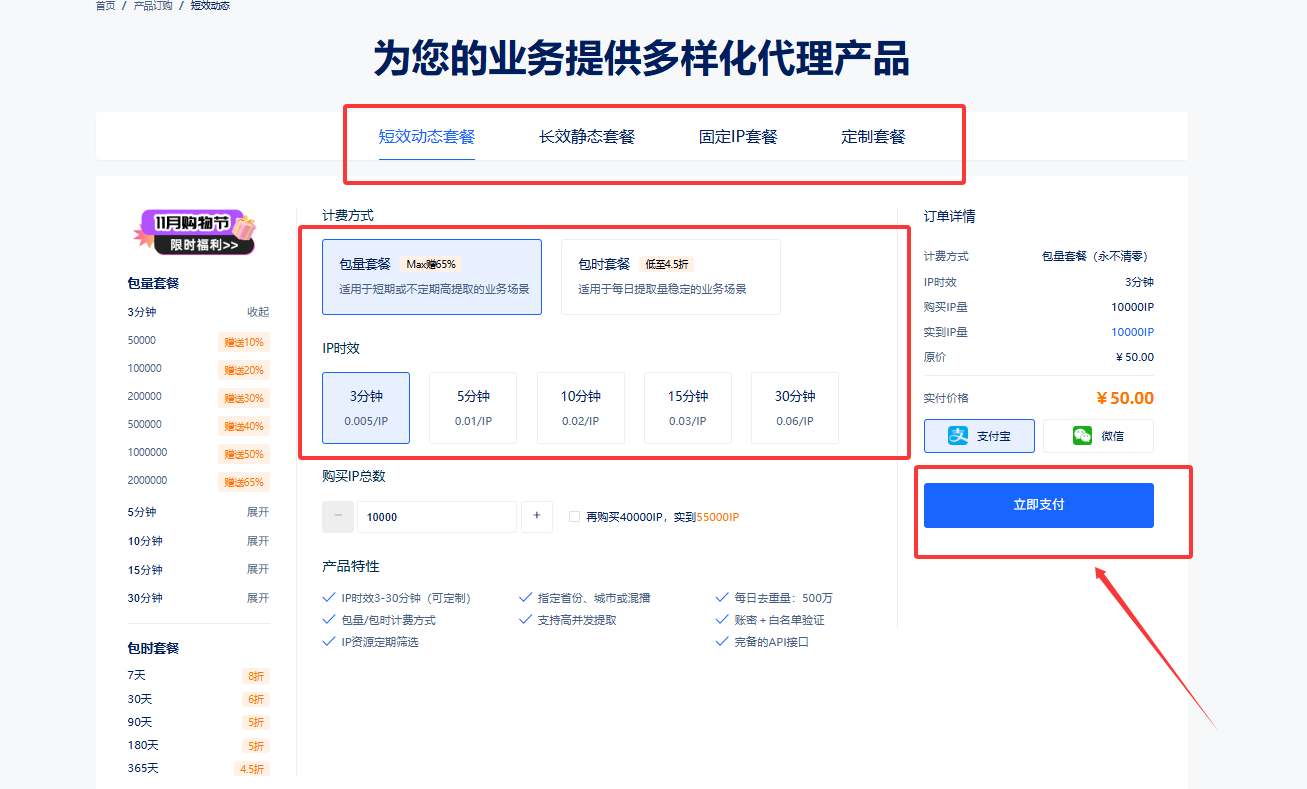
Task: Click the IP quantity input field
Action: click(x=436, y=517)
